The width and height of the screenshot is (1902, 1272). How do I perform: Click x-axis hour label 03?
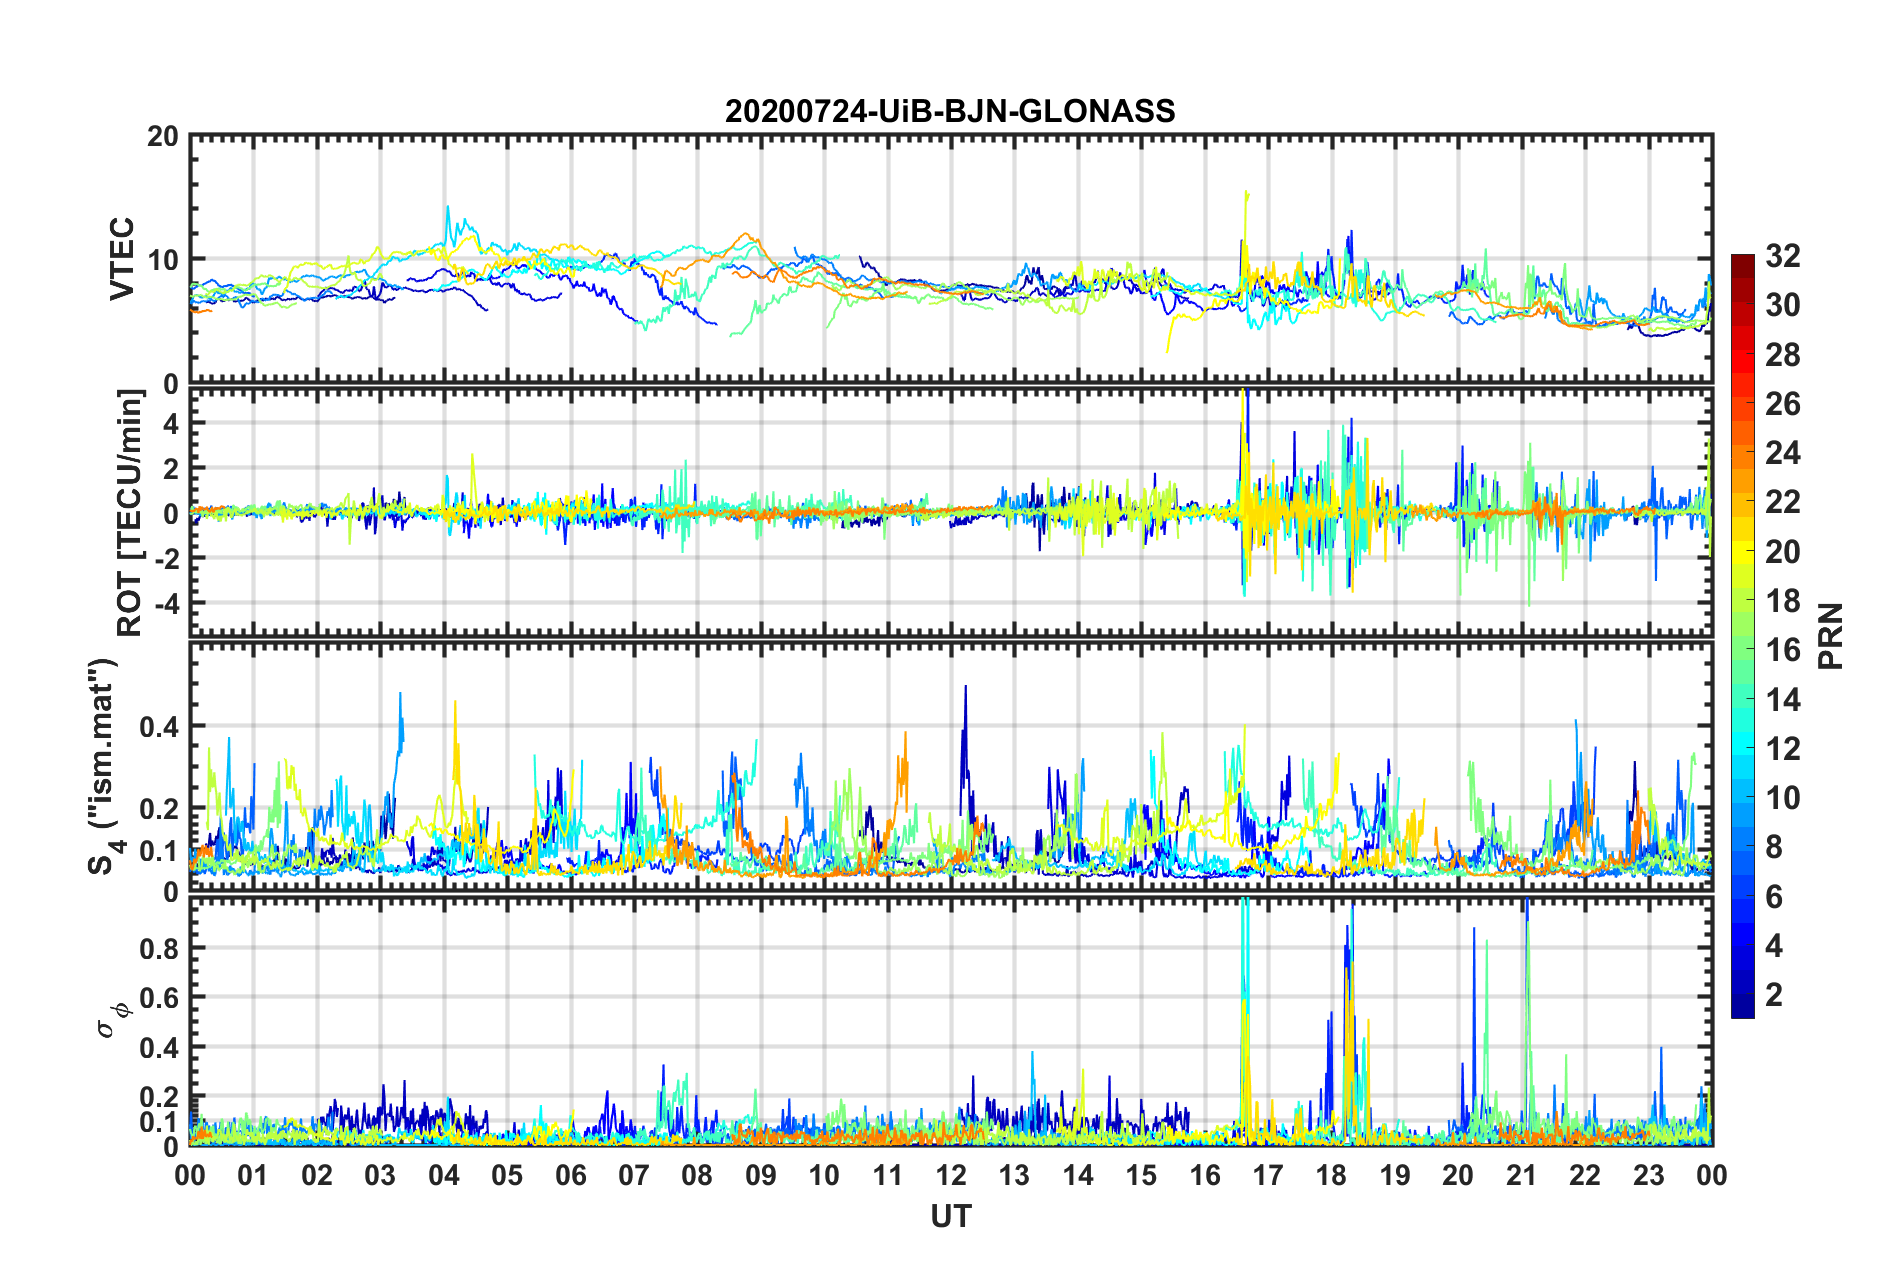pyautogui.click(x=380, y=1175)
